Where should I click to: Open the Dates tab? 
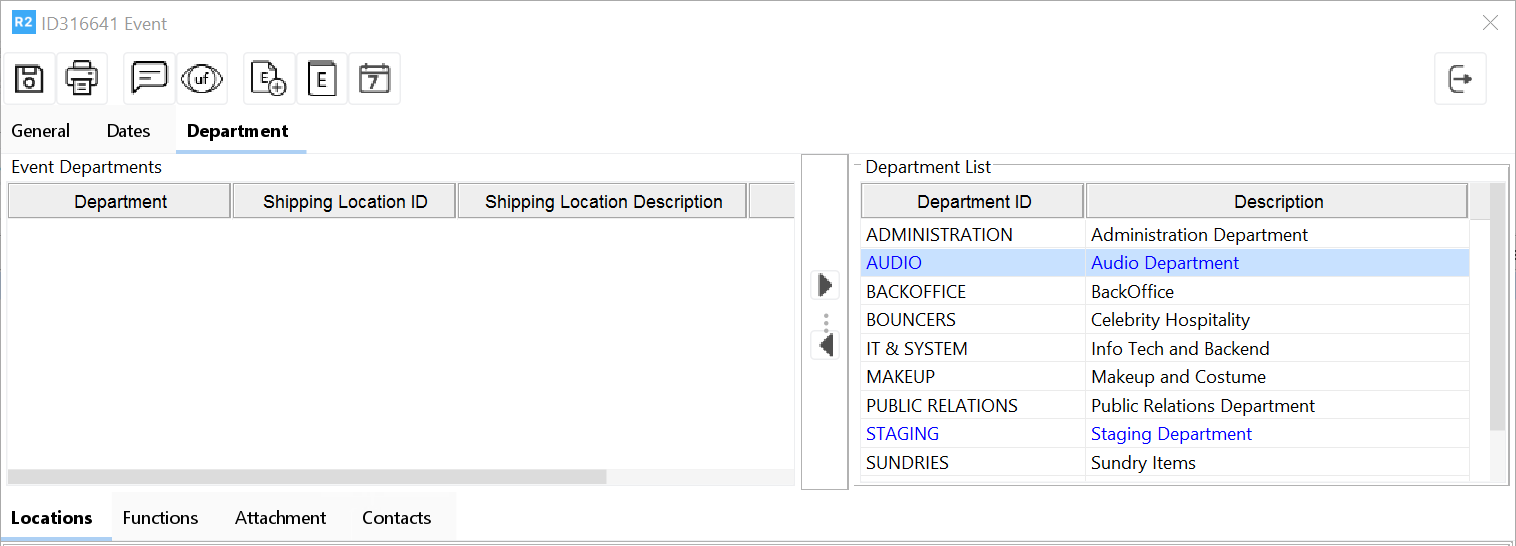[128, 131]
